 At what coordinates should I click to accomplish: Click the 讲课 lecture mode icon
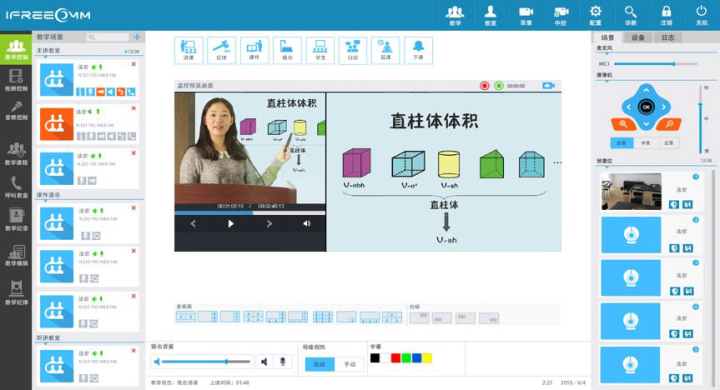[189, 50]
